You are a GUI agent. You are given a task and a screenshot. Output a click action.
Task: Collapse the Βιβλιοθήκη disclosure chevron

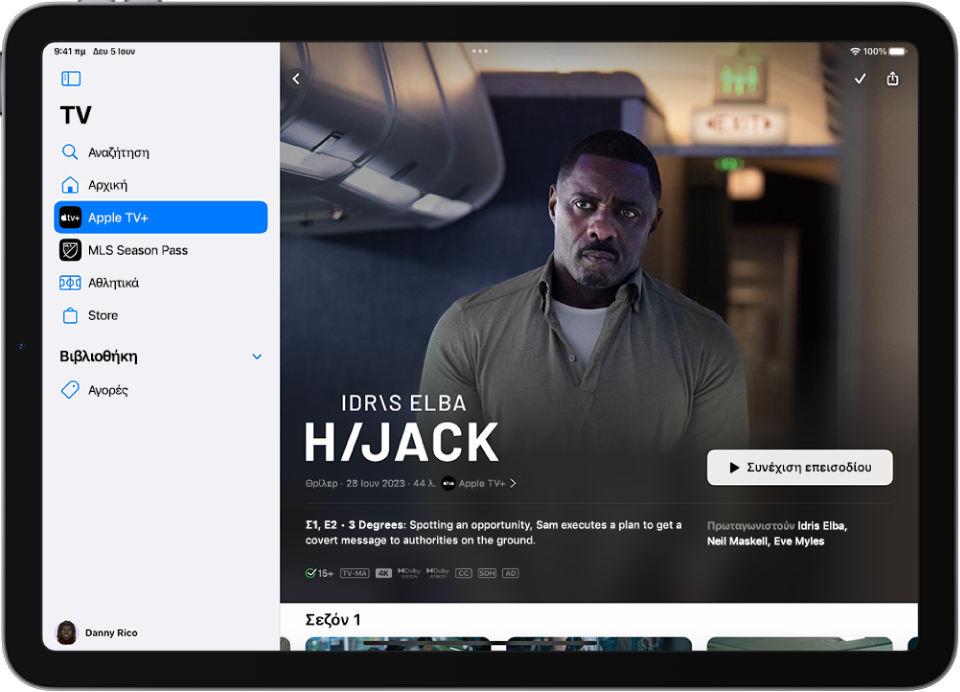click(x=256, y=356)
